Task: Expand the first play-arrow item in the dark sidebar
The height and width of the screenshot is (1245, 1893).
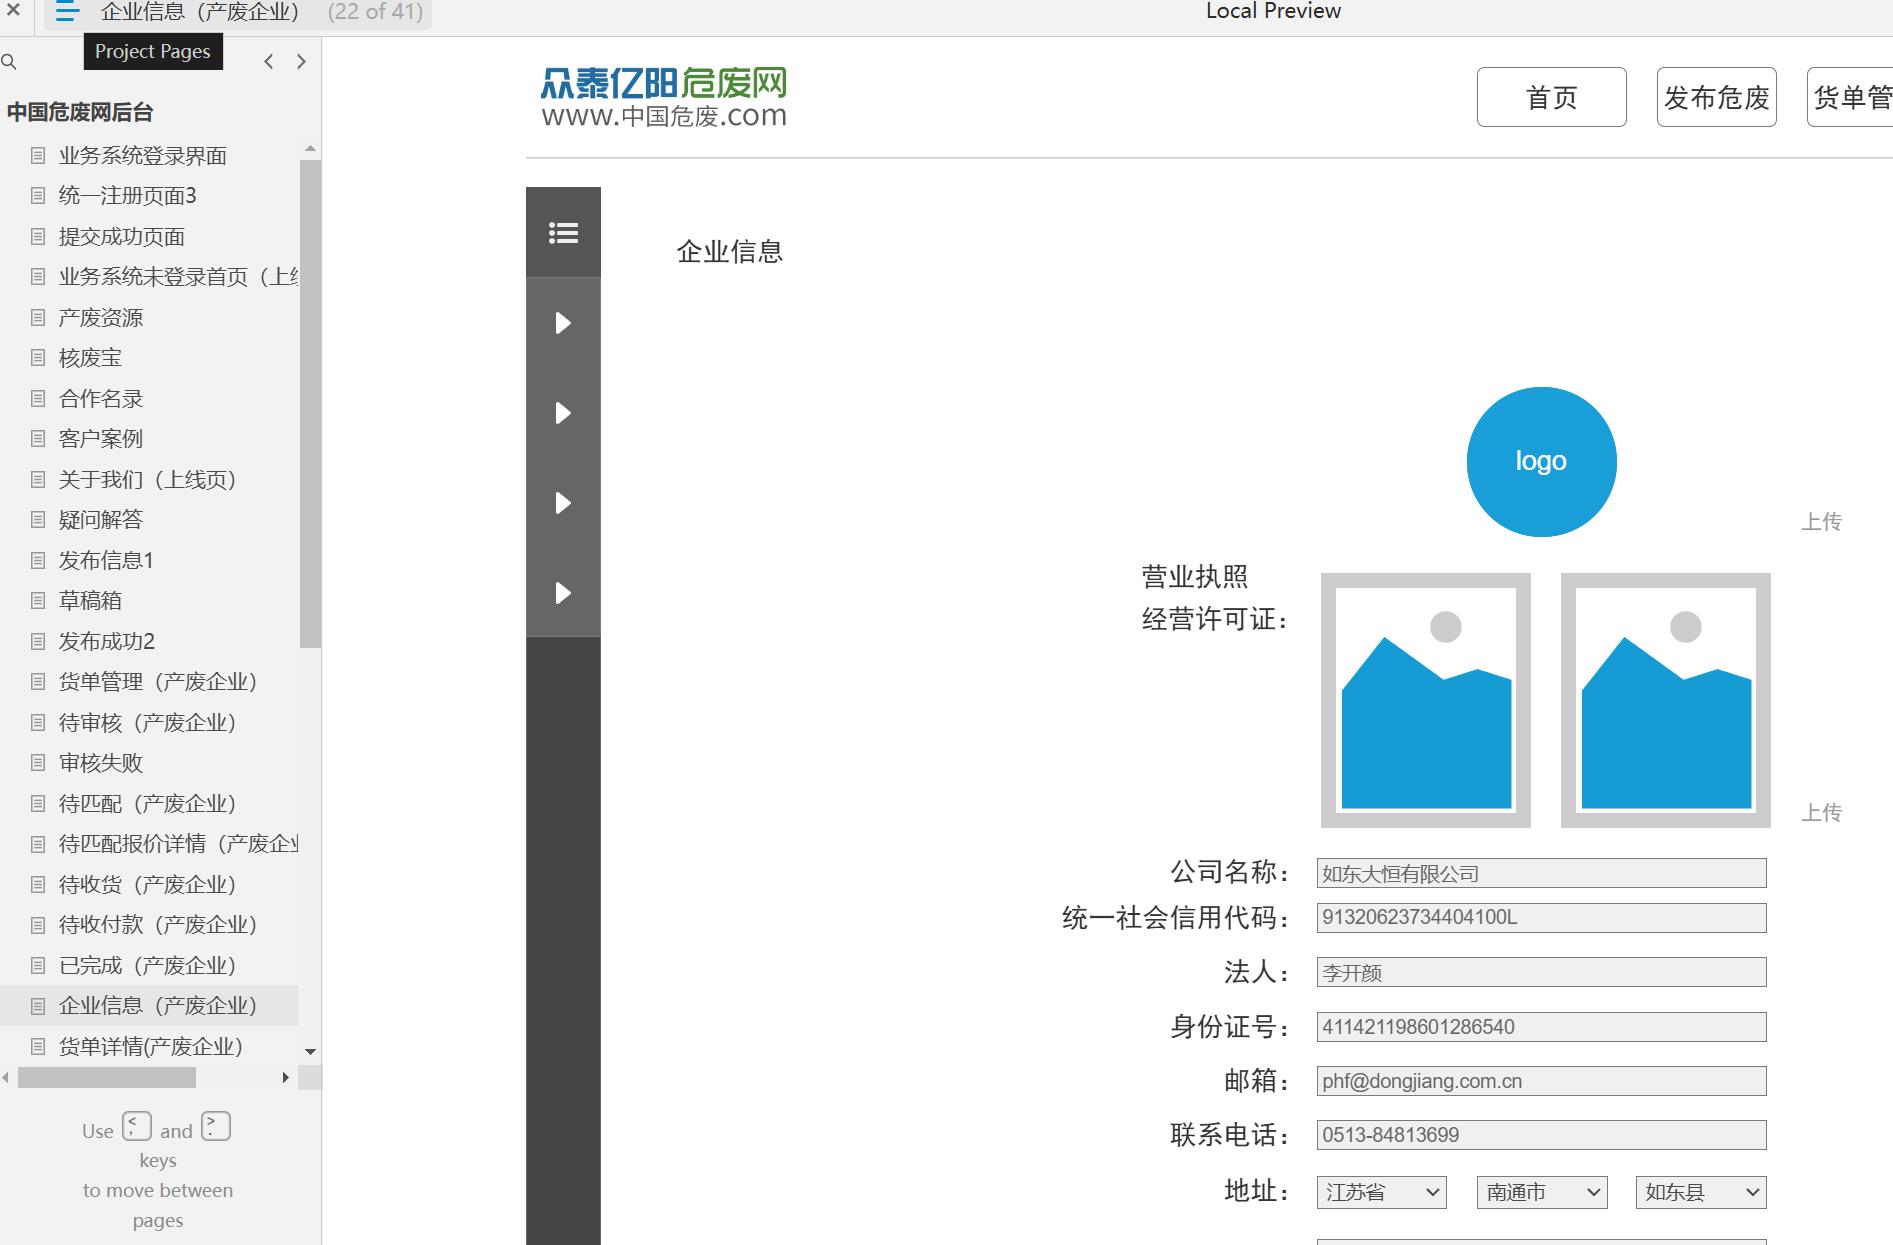Action: coord(563,323)
